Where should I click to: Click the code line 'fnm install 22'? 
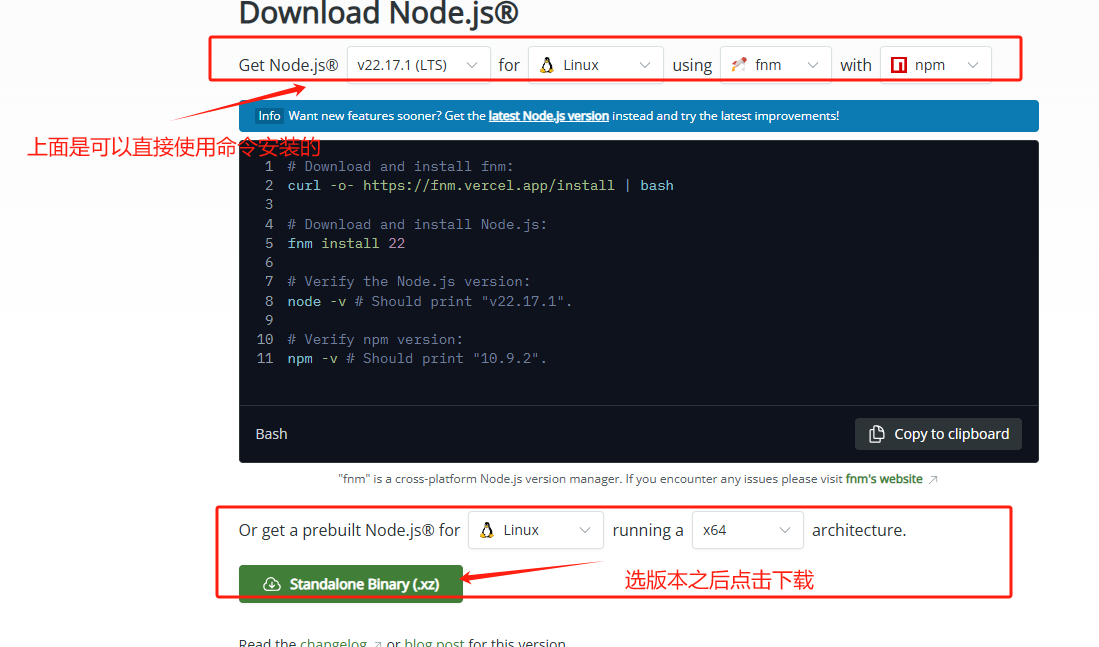346,243
